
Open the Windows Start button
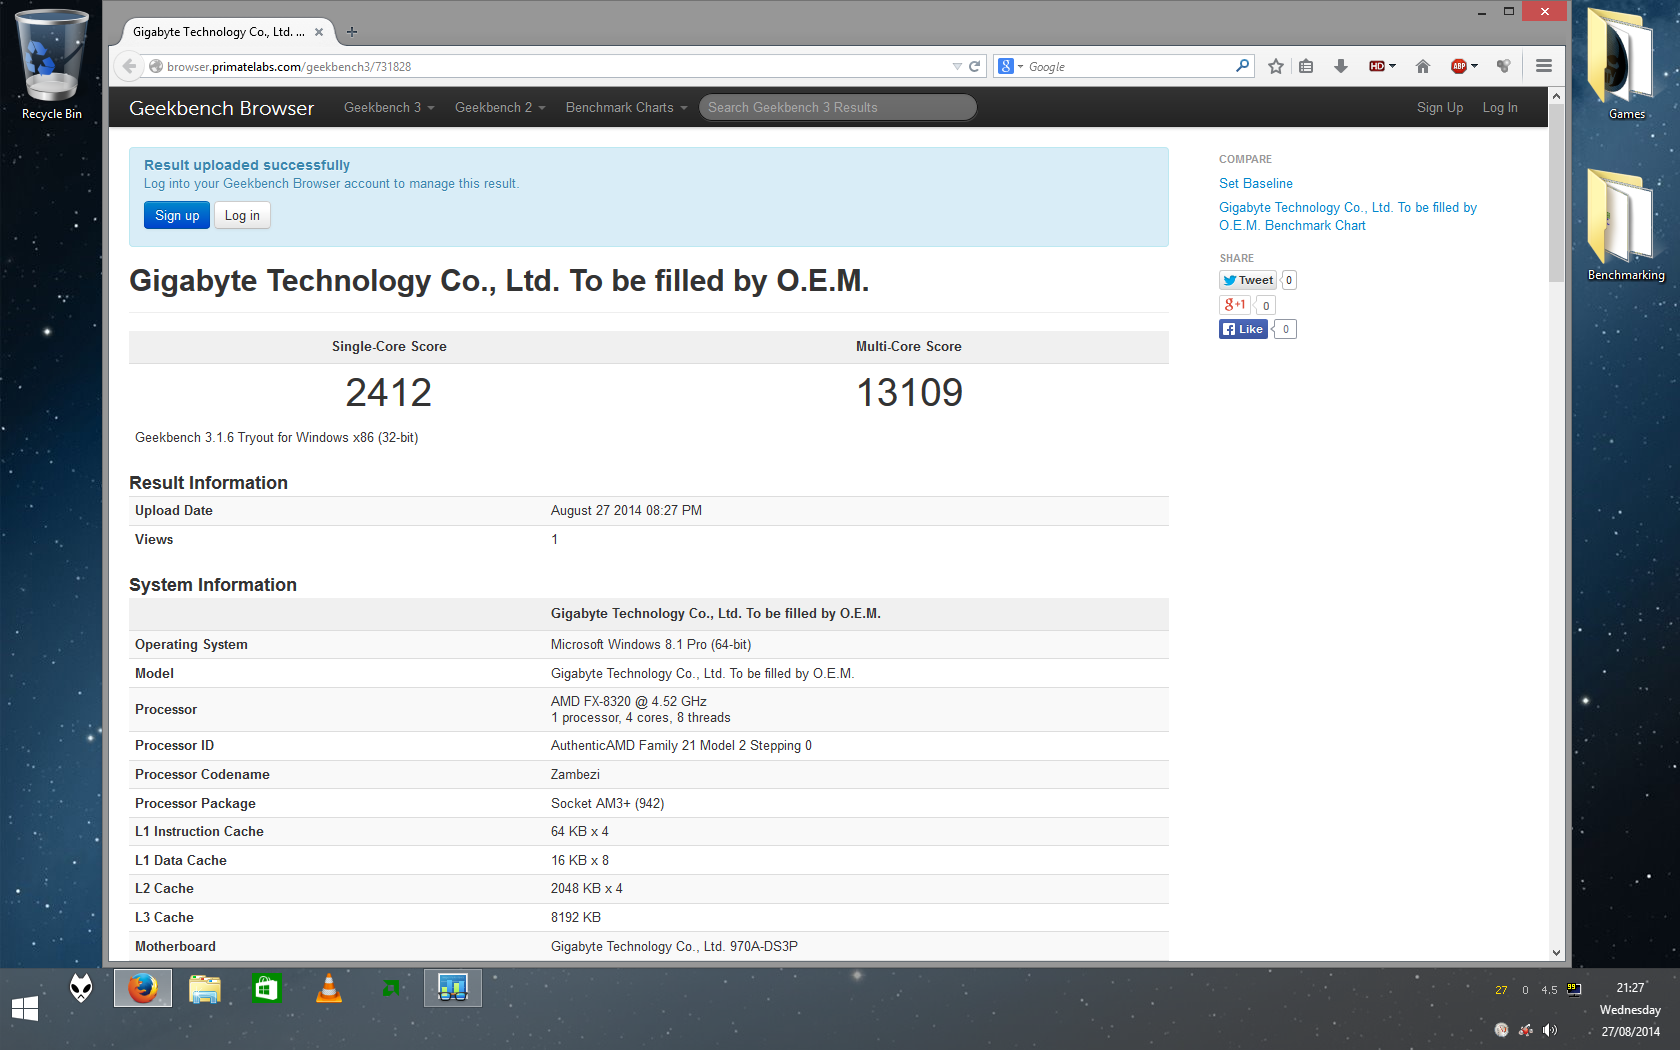click(x=25, y=1008)
